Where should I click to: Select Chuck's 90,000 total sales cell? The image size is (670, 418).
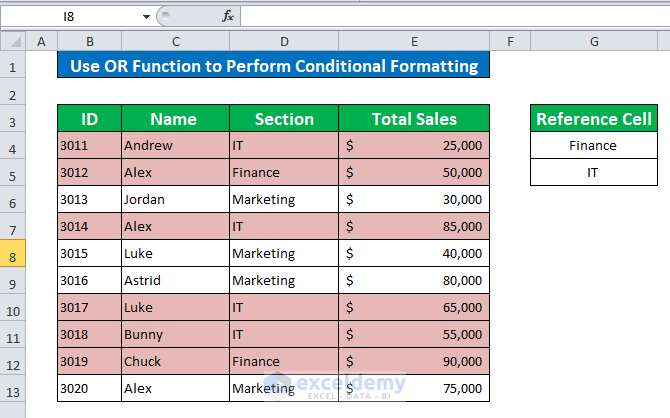tap(414, 362)
